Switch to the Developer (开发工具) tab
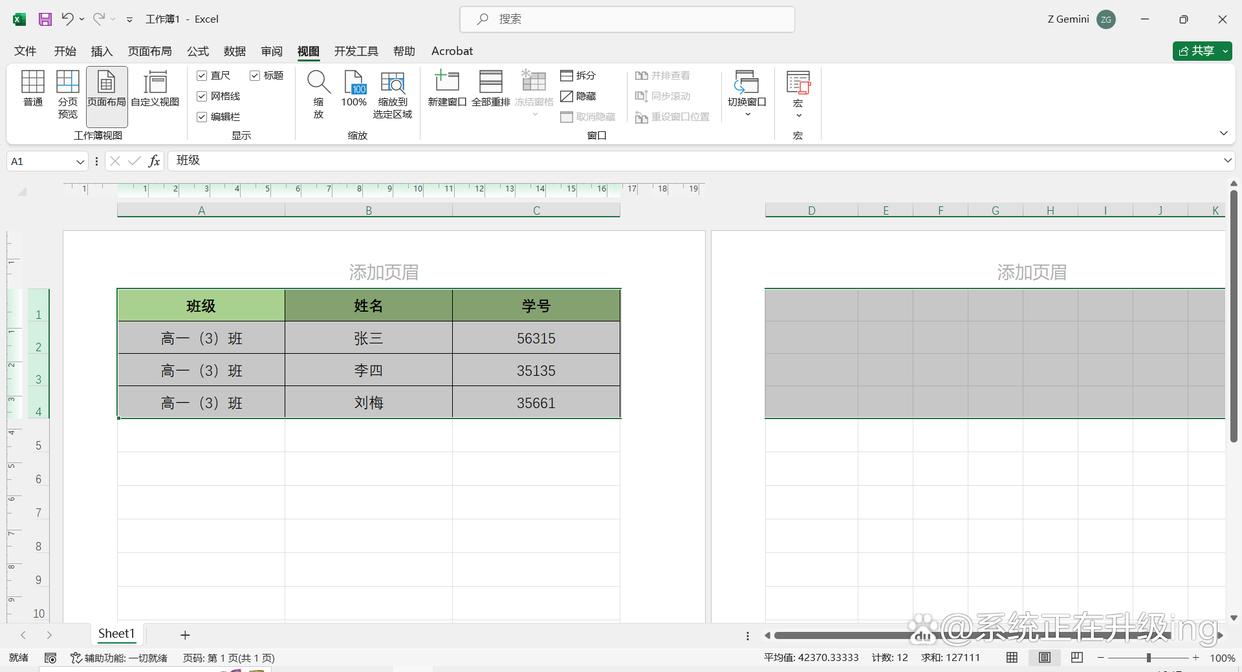Screen dimensions: 1242x672 (356, 51)
